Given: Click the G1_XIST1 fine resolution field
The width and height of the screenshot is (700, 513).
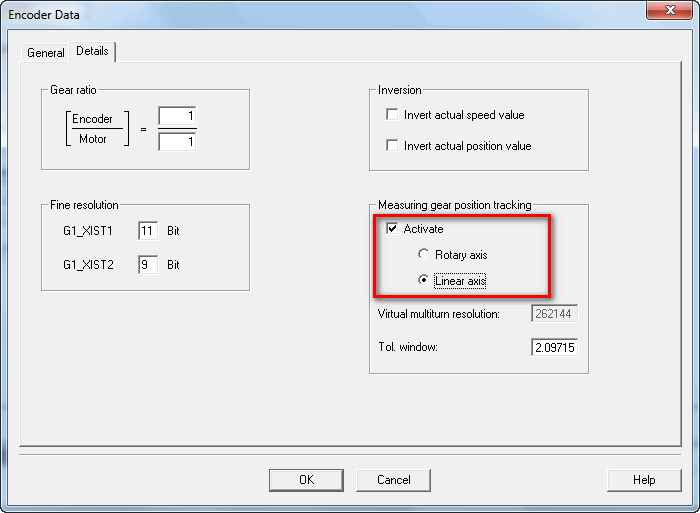Looking at the screenshot, I should point(148,230).
